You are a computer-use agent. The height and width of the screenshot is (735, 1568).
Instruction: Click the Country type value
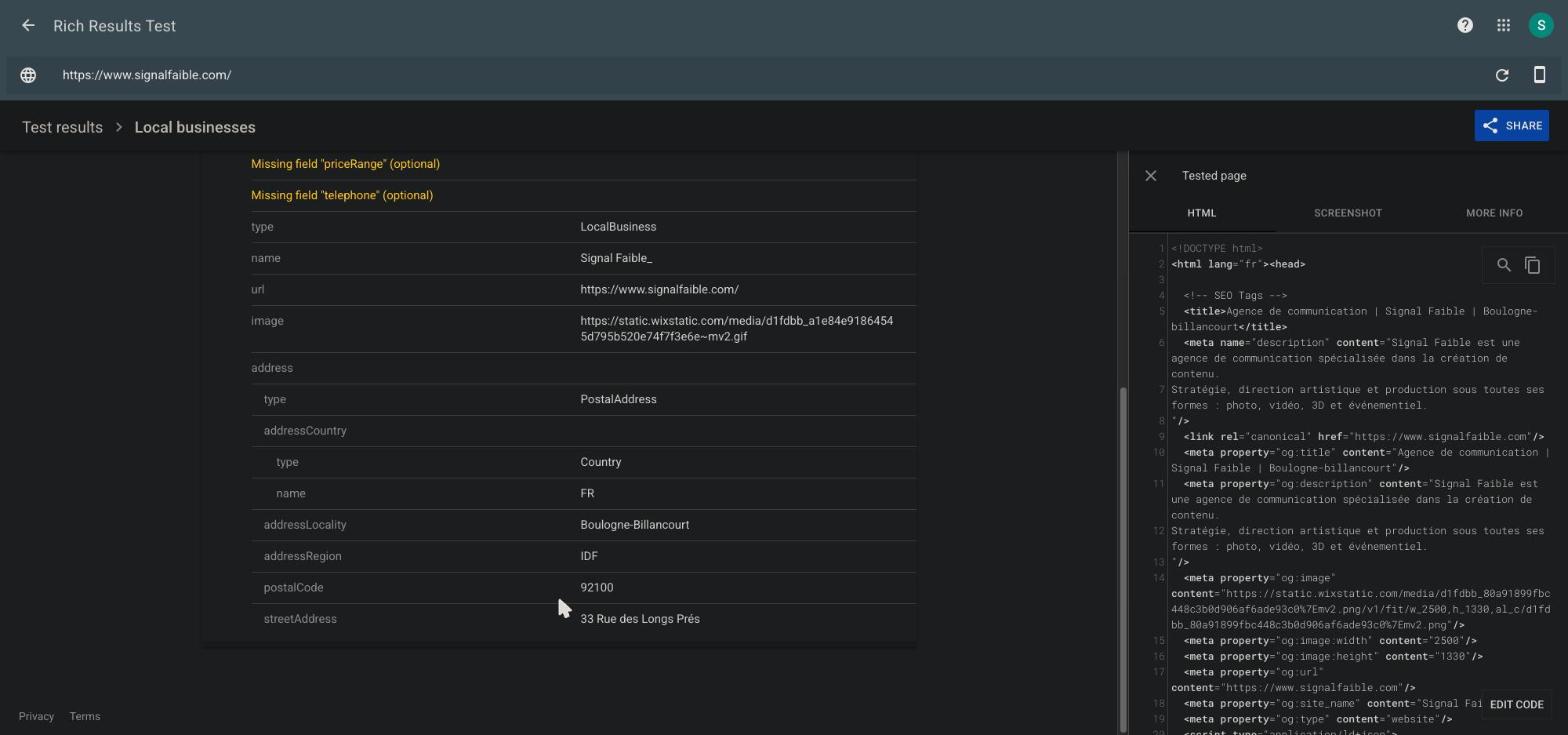[601, 463]
